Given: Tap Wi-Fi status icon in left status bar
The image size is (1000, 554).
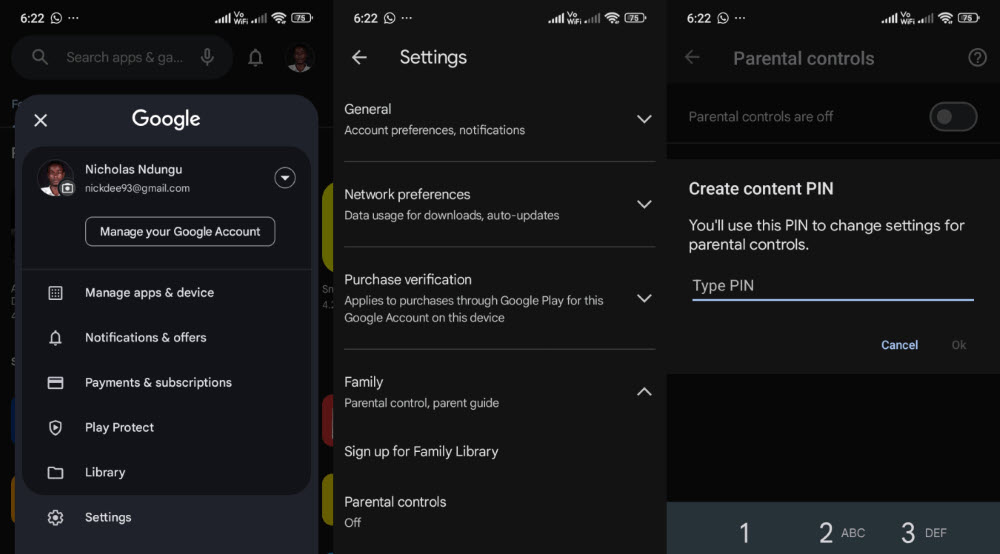Looking at the screenshot, I should pos(279,18).
